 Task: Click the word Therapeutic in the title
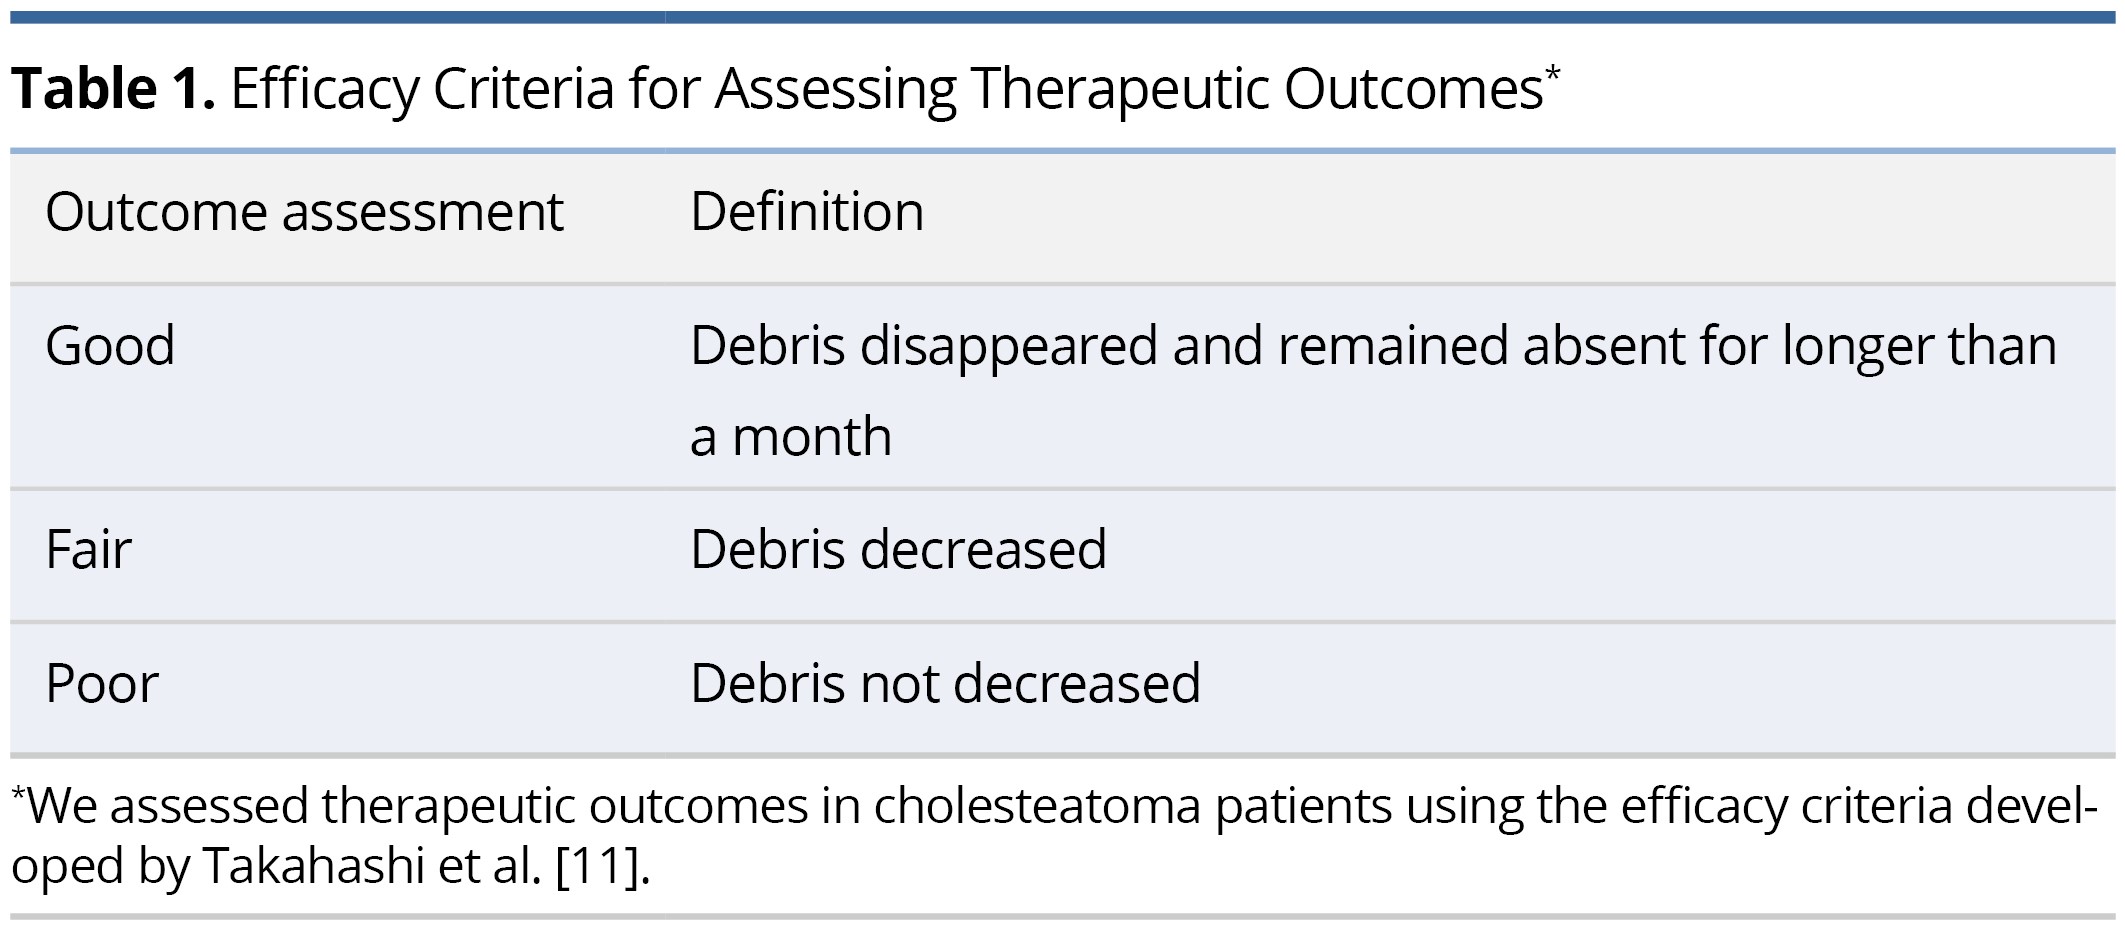point(1119,91)
